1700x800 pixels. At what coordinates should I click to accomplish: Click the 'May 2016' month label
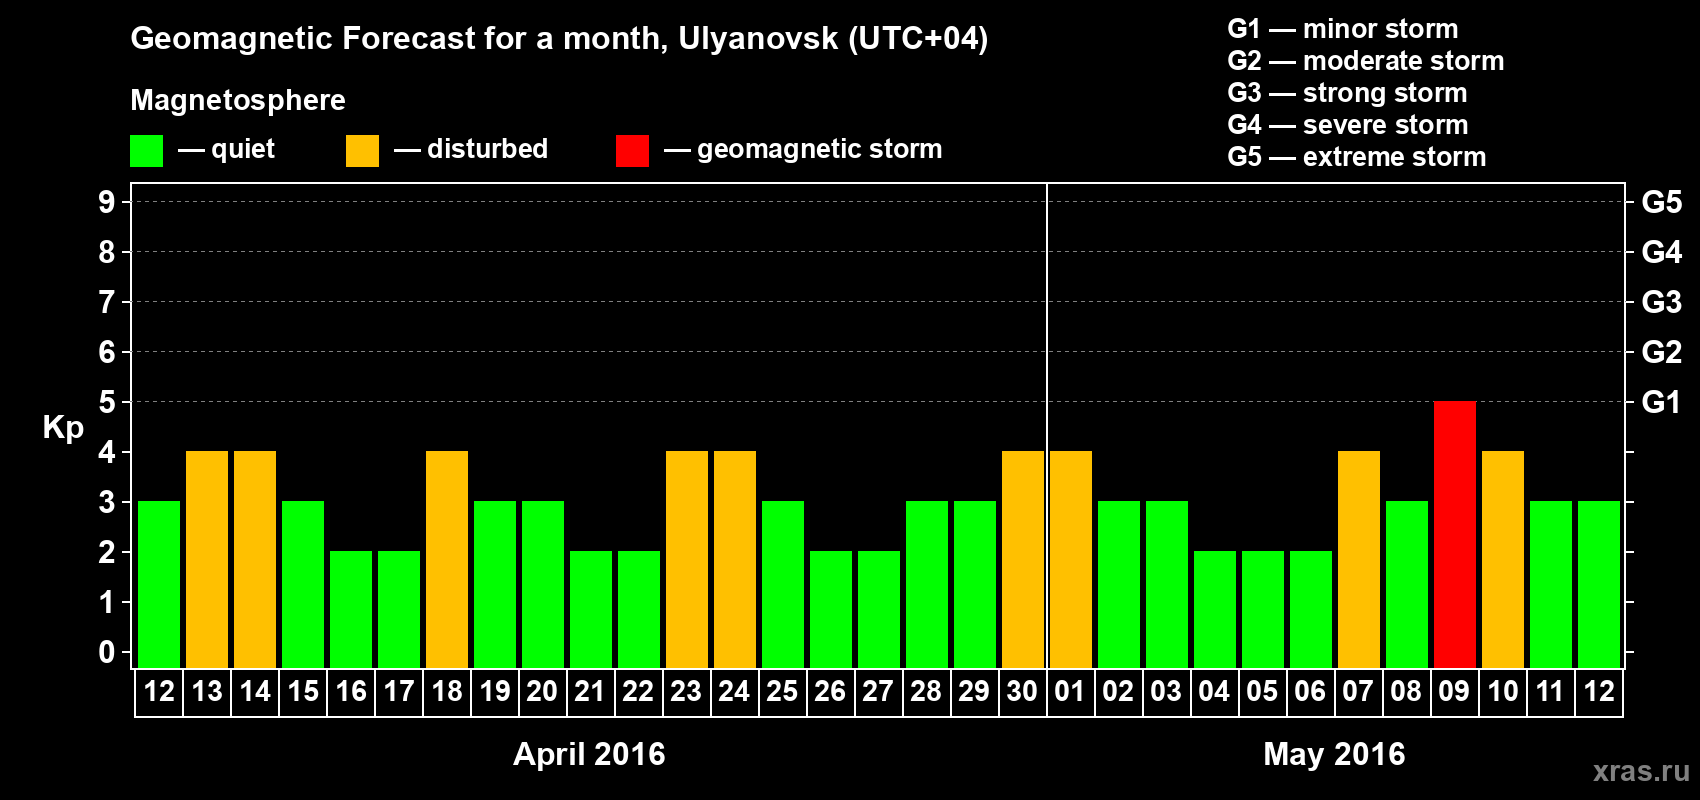pos(1334,754)
